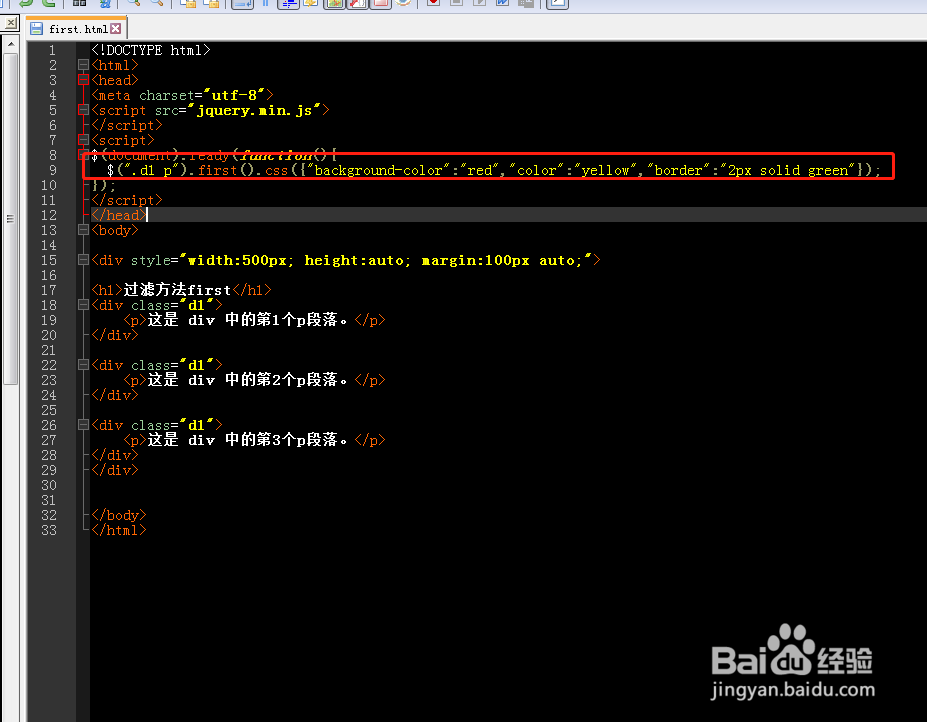The image size is (927, 722).
Task: Click line number 25 in the margin
Action: (49, 410)
